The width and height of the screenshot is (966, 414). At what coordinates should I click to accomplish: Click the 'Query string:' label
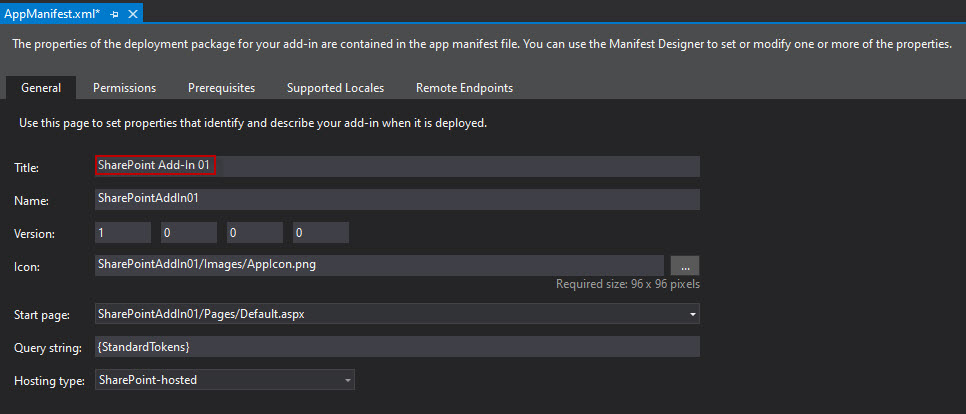[x=47, y=349]
